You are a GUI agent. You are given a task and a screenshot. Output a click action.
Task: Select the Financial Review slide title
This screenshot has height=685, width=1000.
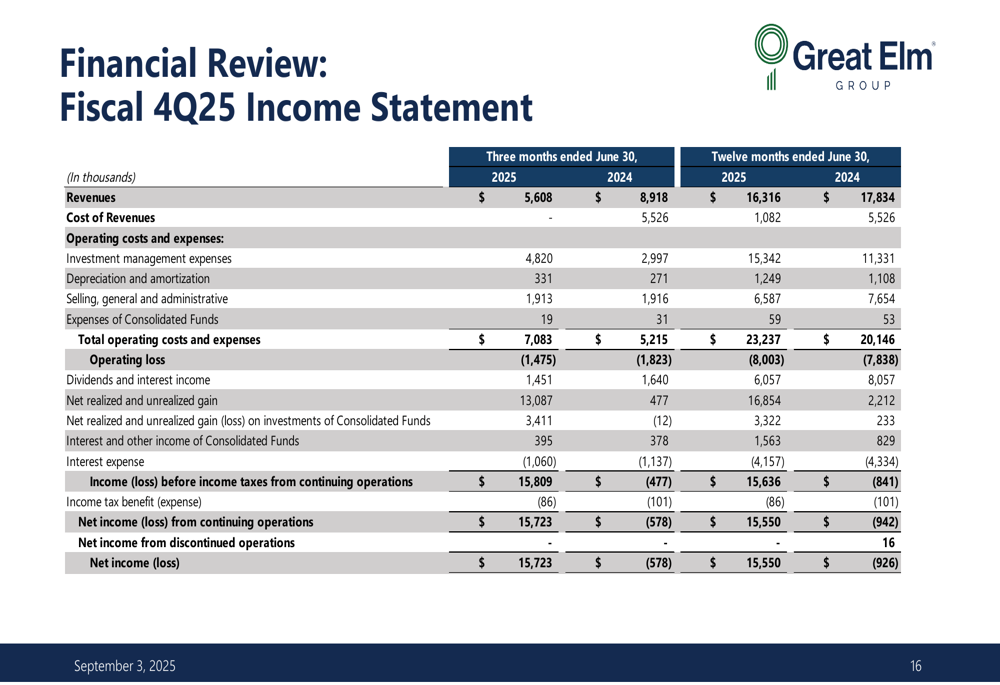[193, 63]
